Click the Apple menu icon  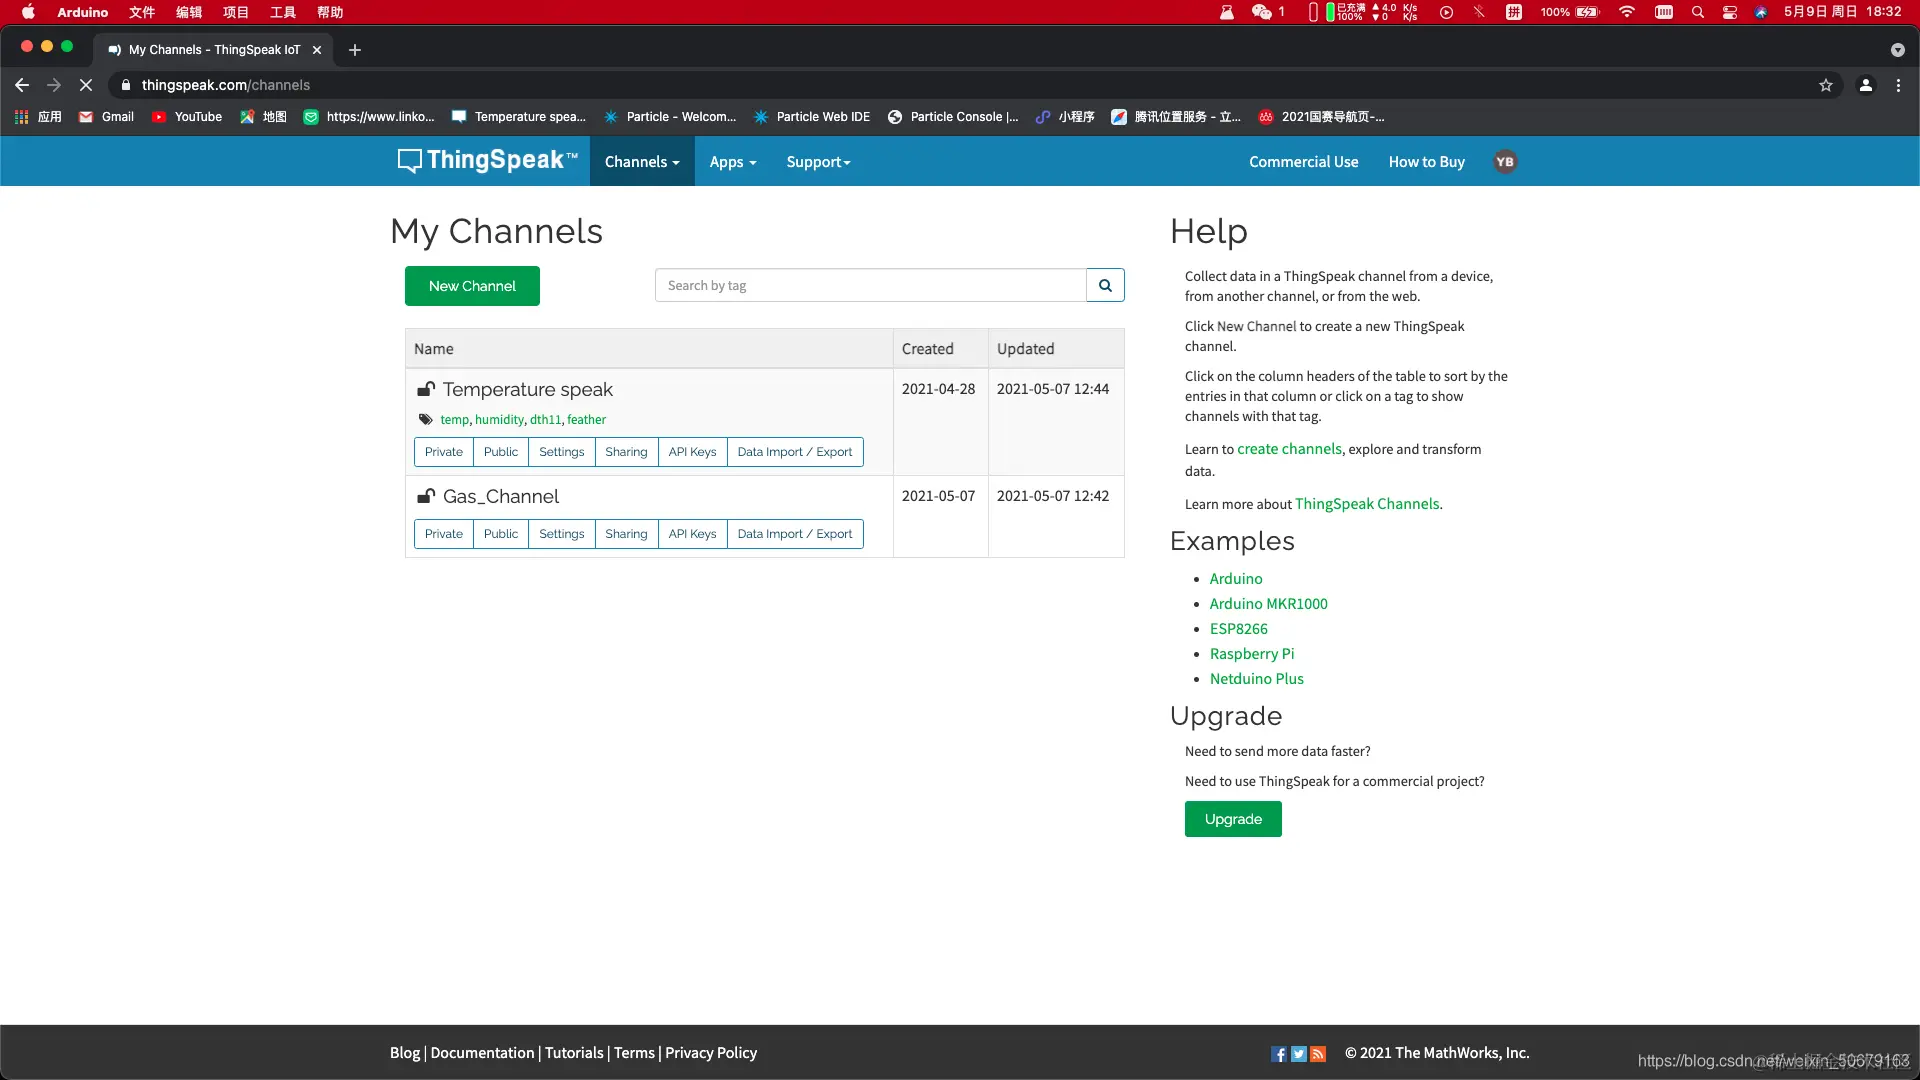click(28, 12)
